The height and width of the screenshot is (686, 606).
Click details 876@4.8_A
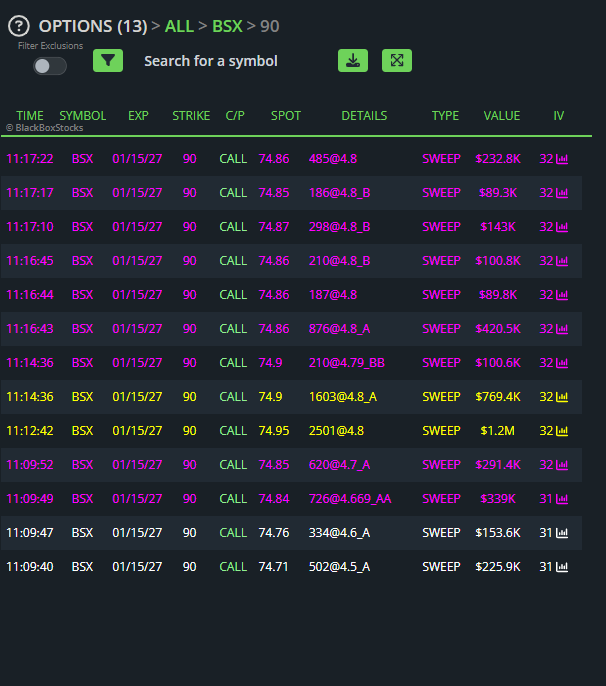click(x=340, y=329)
